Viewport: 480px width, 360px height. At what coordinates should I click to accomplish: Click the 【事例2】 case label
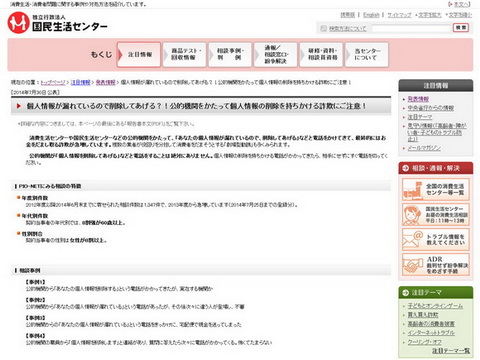[35, 300]
